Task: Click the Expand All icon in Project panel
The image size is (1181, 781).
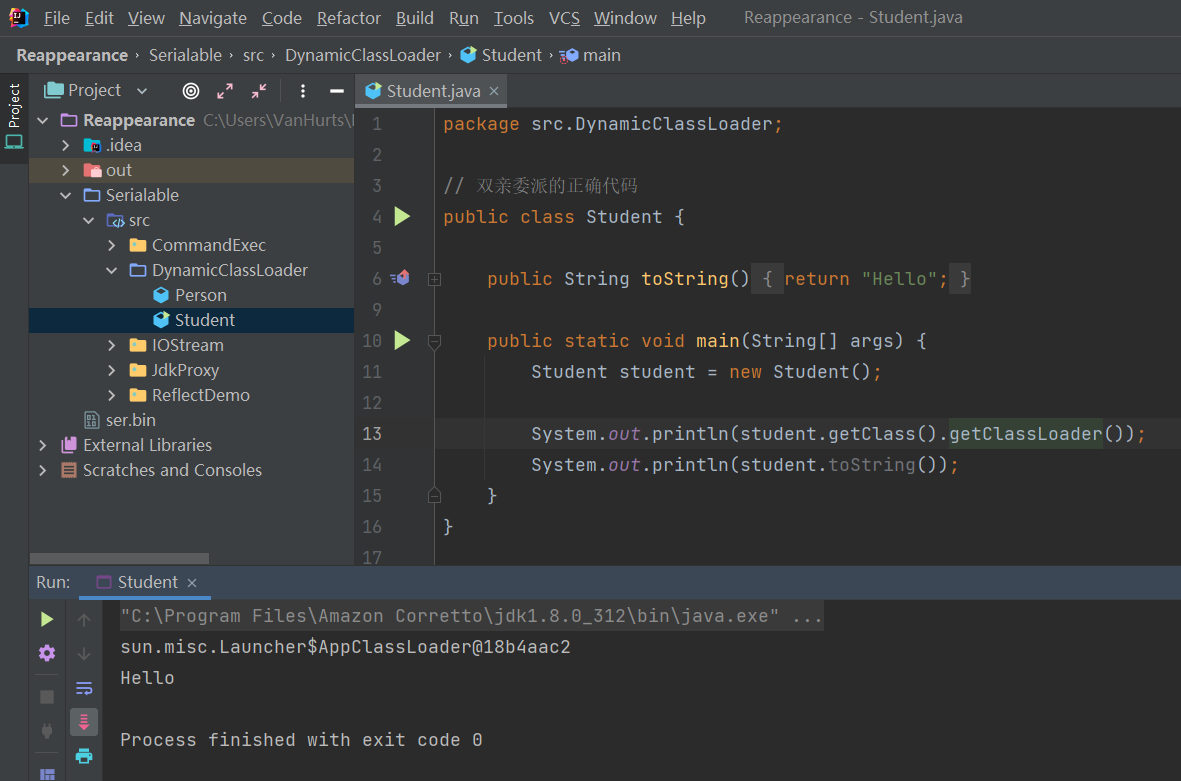Action: [x=225, y=91]
